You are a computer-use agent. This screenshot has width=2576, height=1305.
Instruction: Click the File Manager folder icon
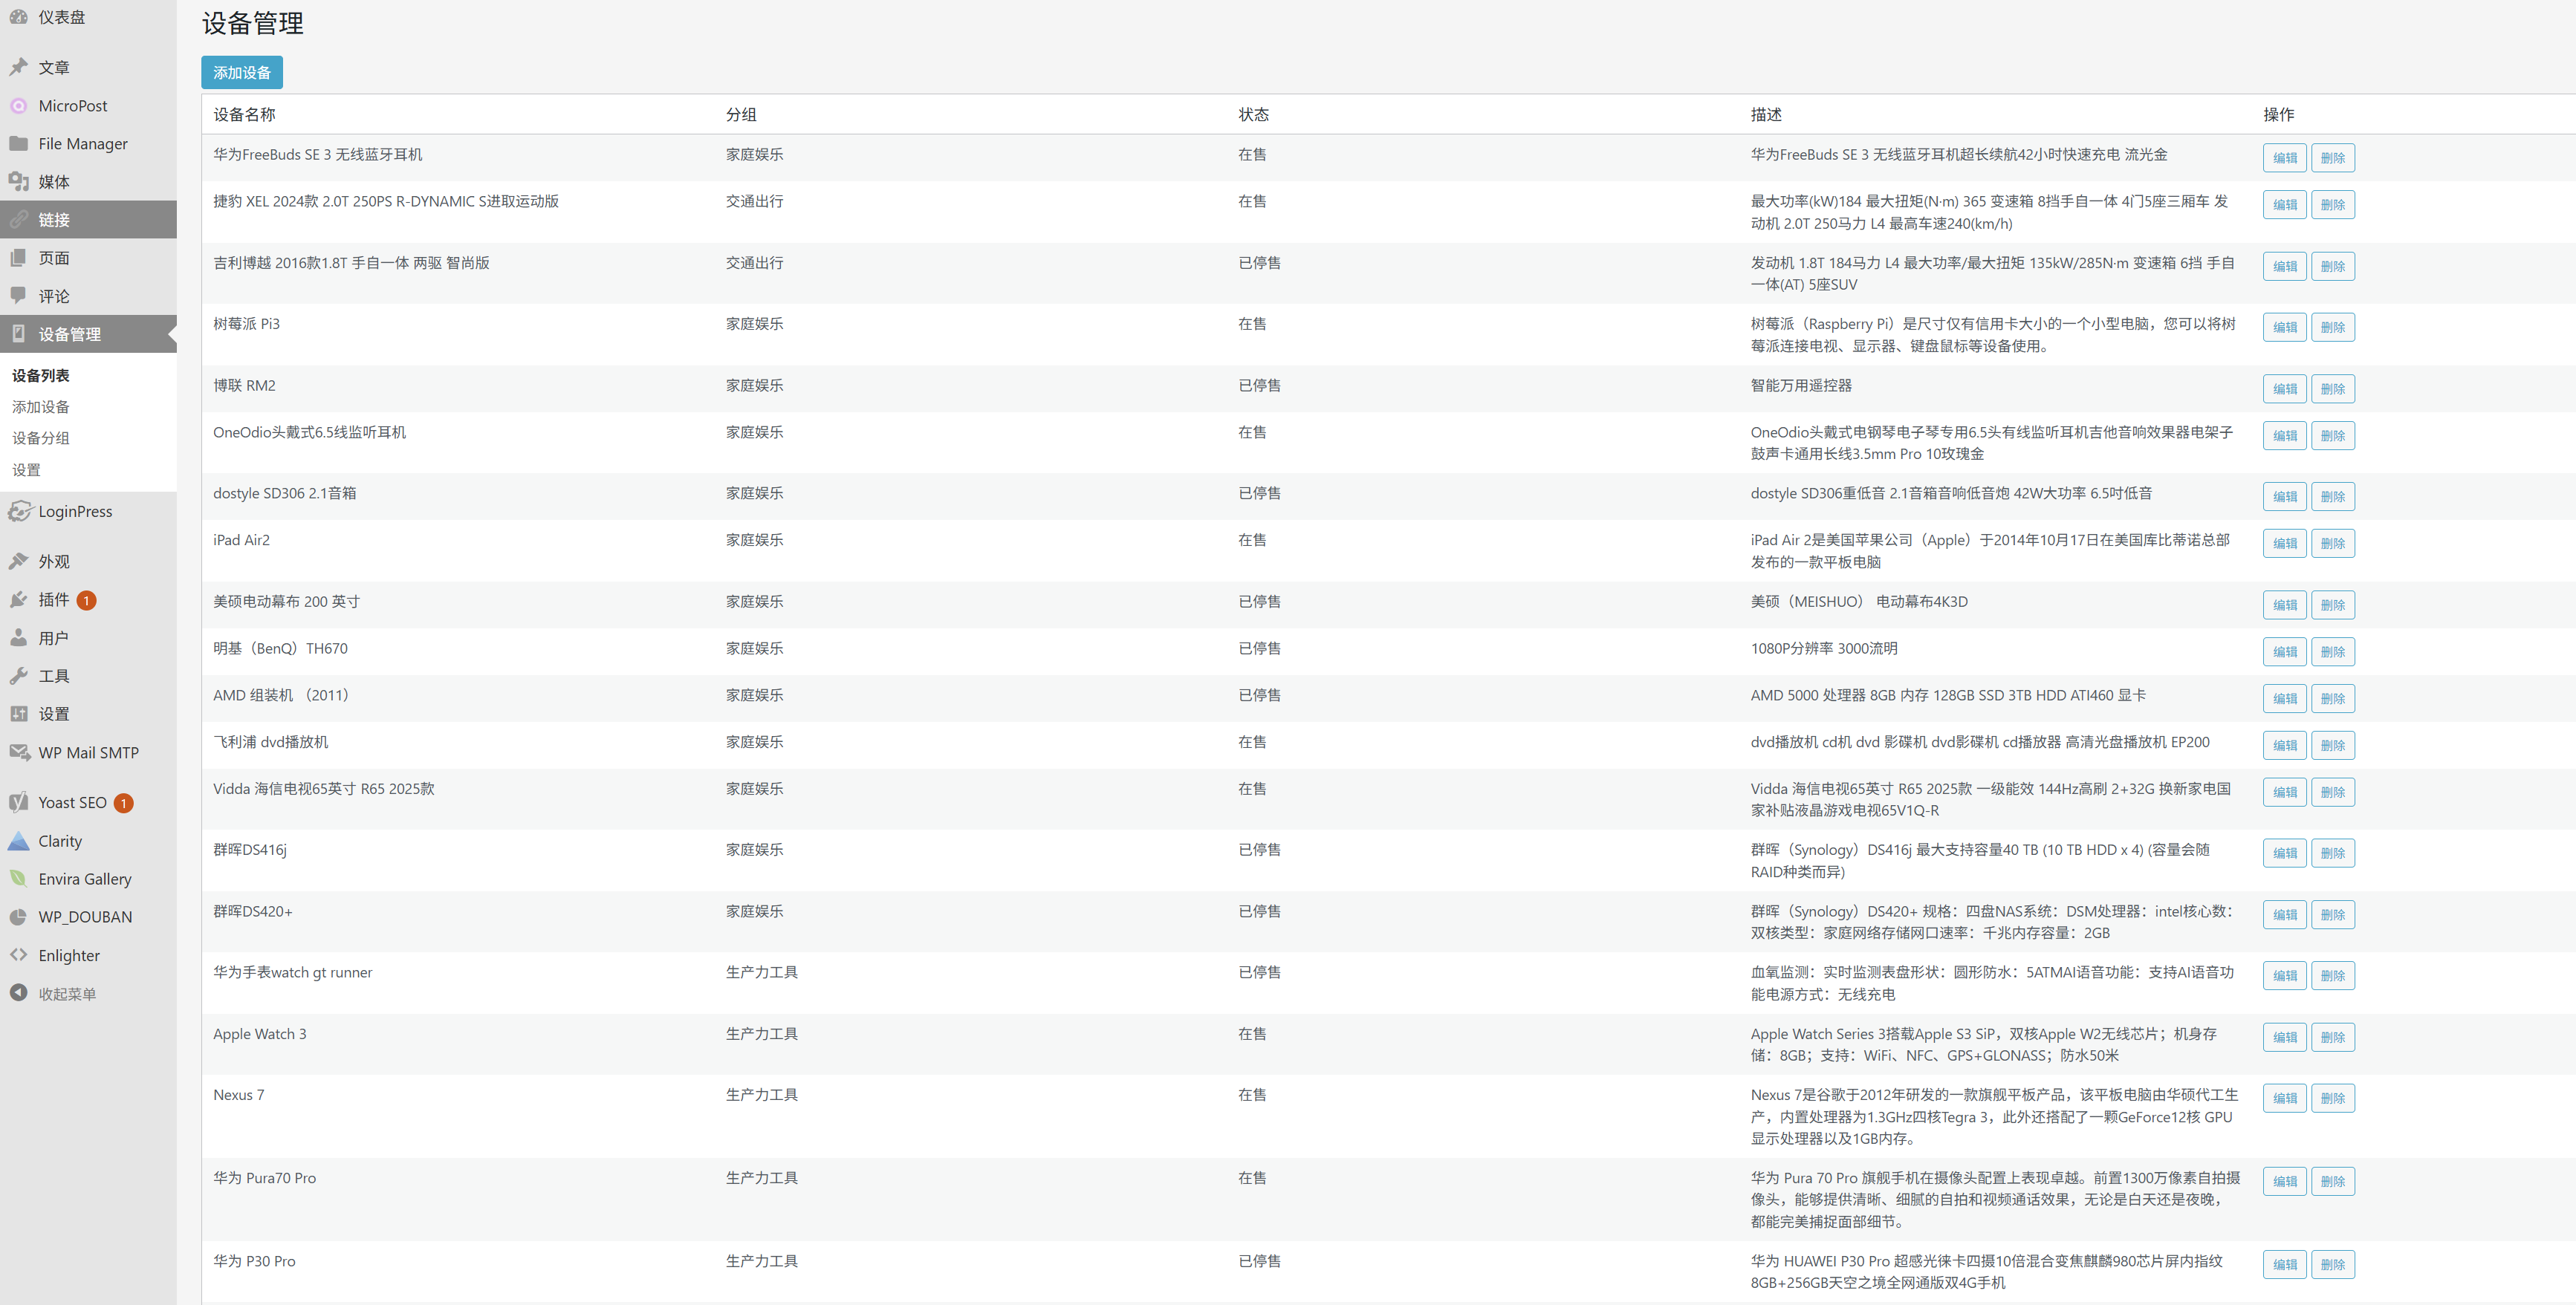[18, 144]
